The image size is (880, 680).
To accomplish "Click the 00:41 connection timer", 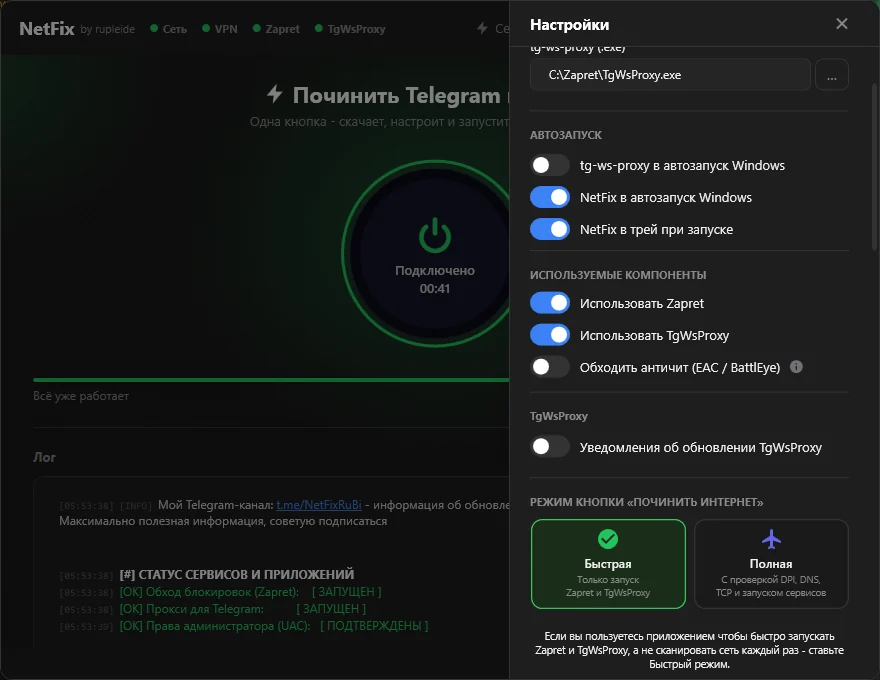I will click(435, 288).
